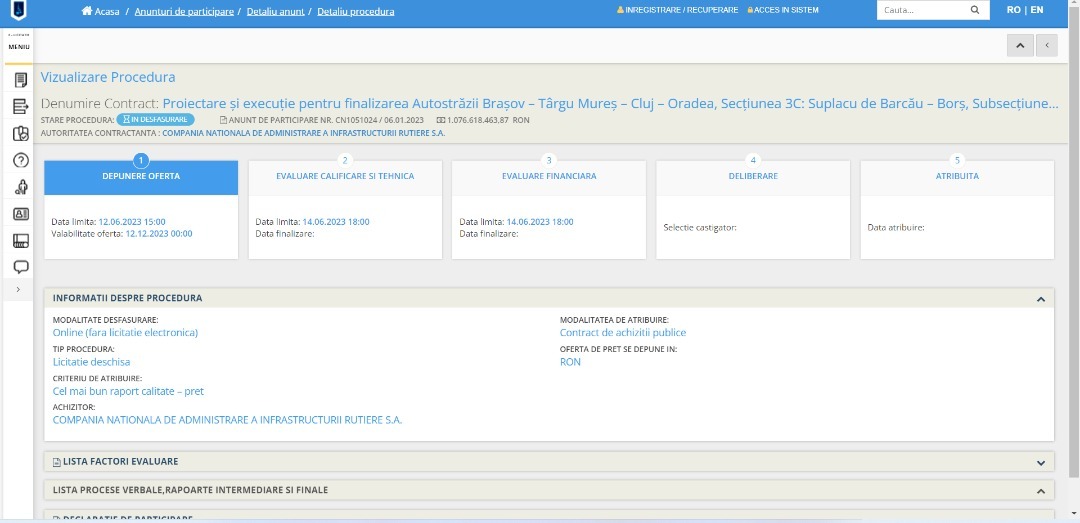Image resolution: width=1080 pixels, height=523 pixels.
Task: Open Detaliu anunt breadcrumb
Action: point(277,12)
